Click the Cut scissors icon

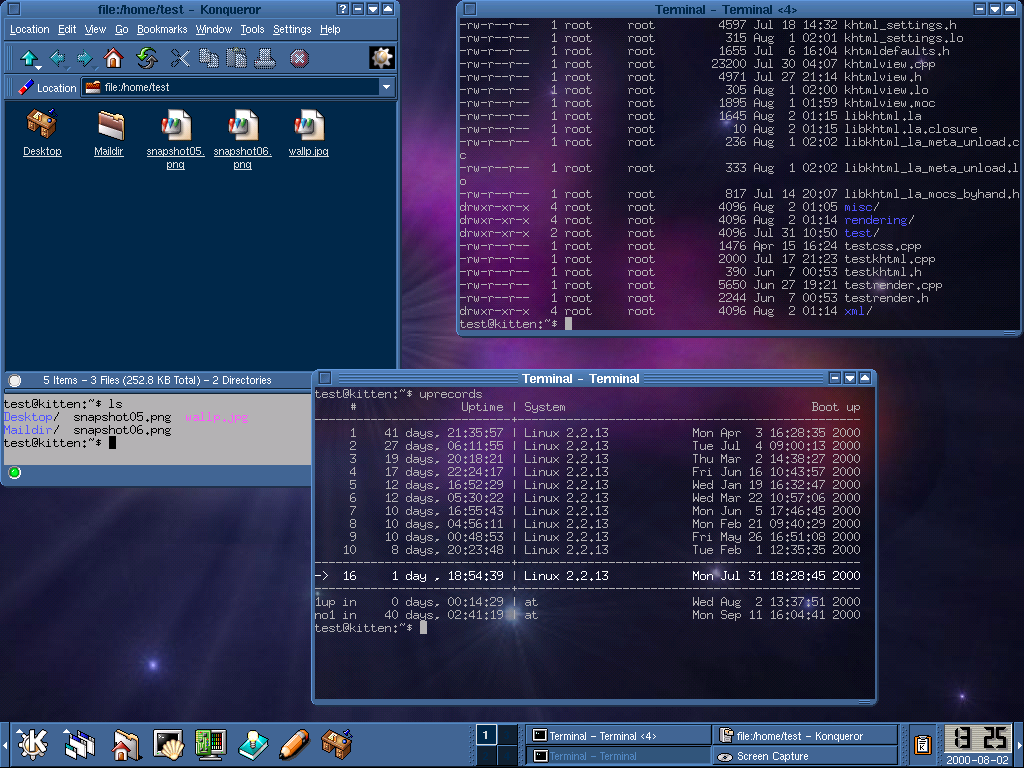tap(180, 58)
